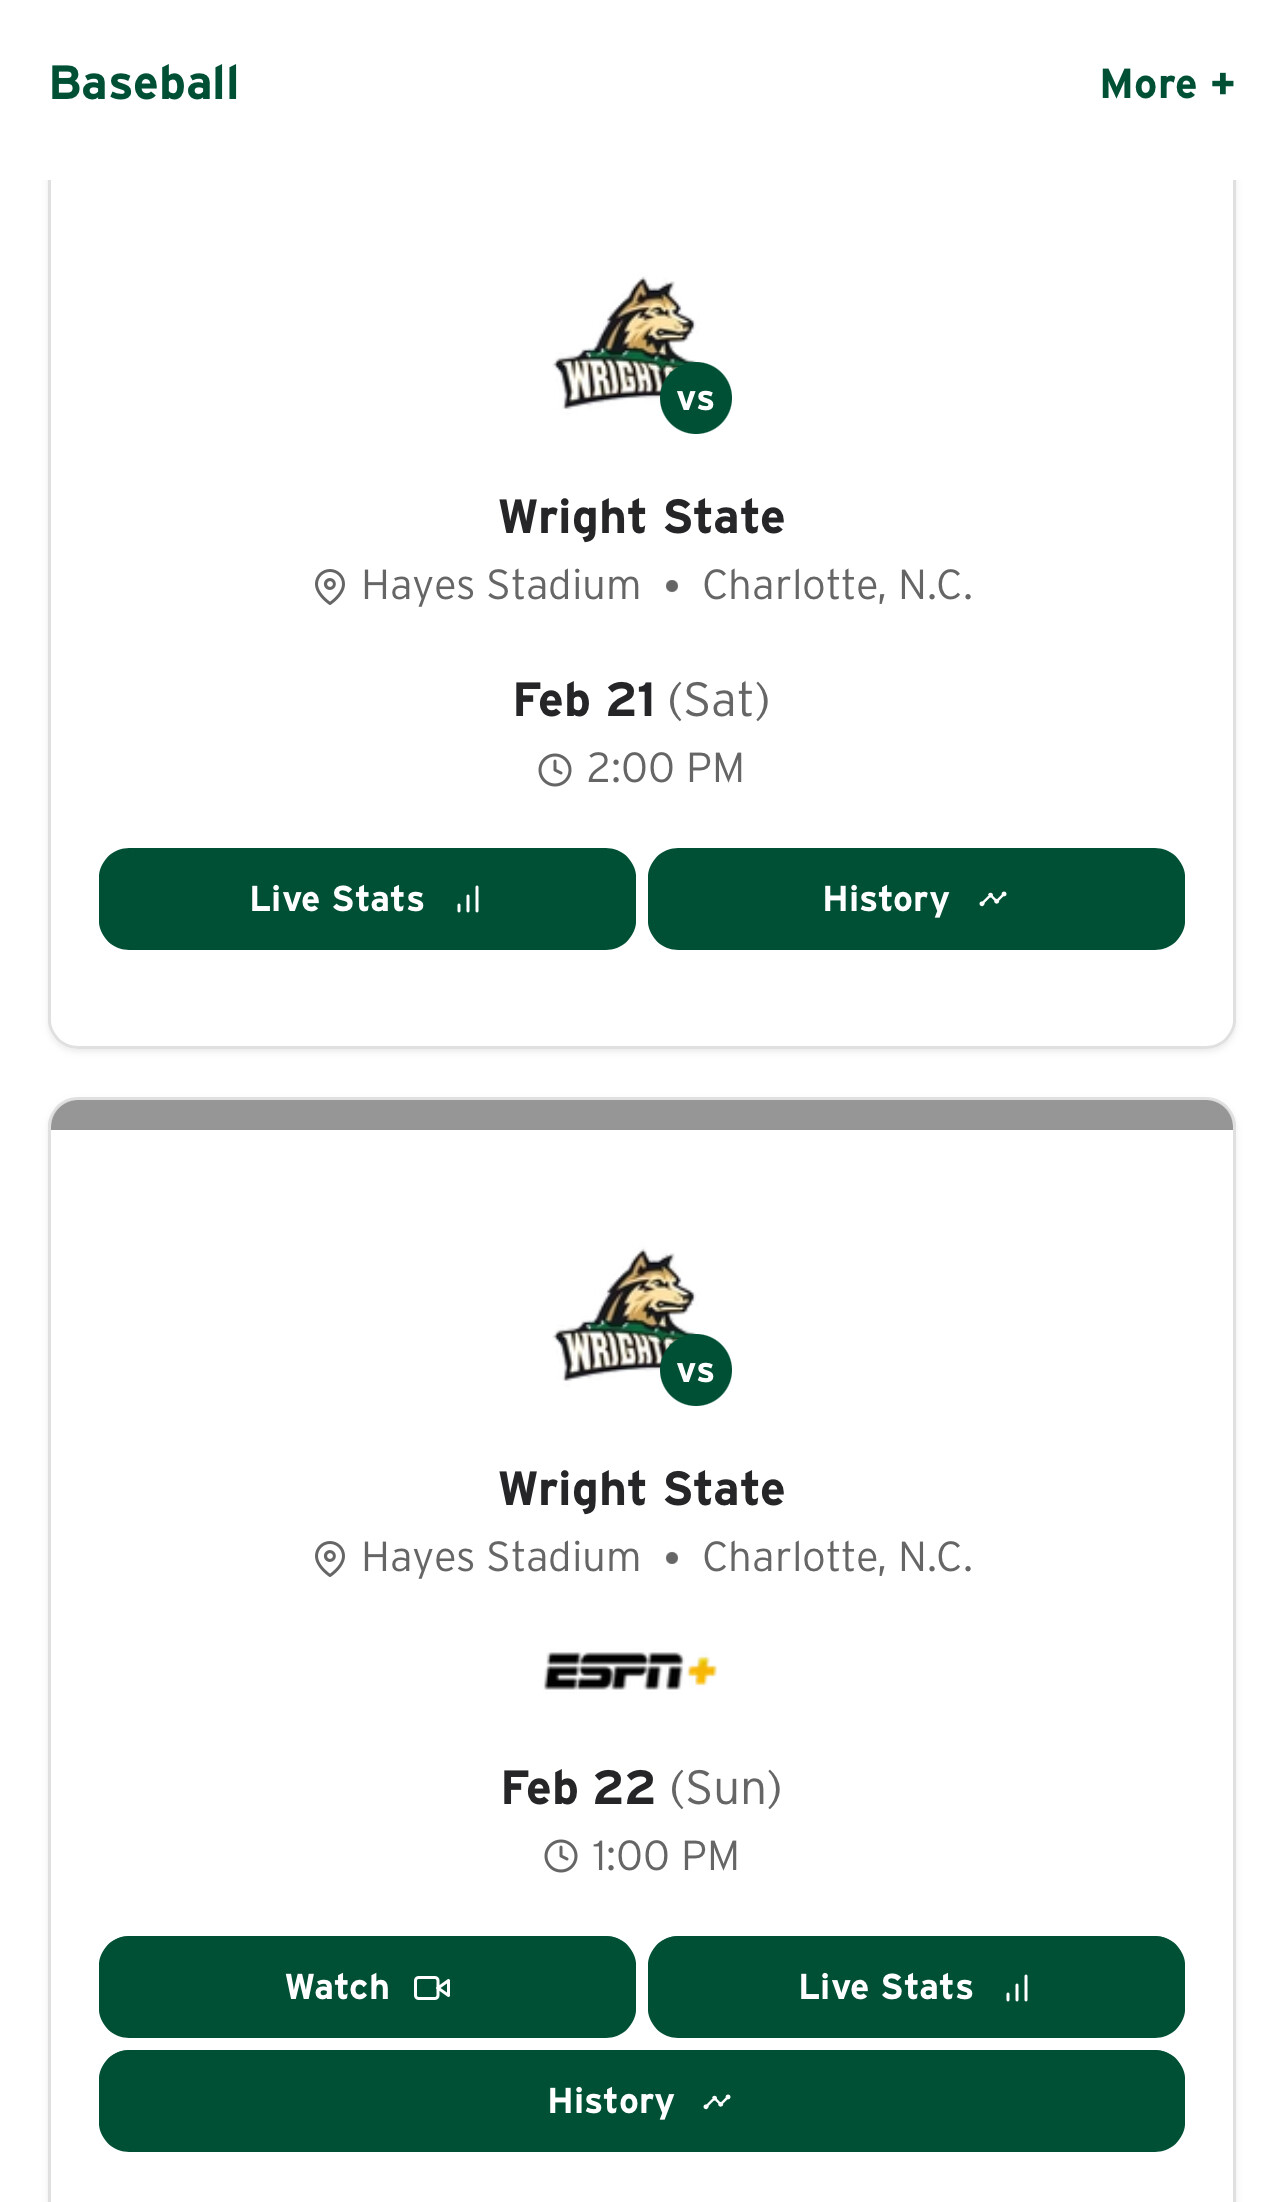The image size is (1284, 2202).
Task: Tap the clock icon beside 1:00 PM
Action: [561, 1857]
